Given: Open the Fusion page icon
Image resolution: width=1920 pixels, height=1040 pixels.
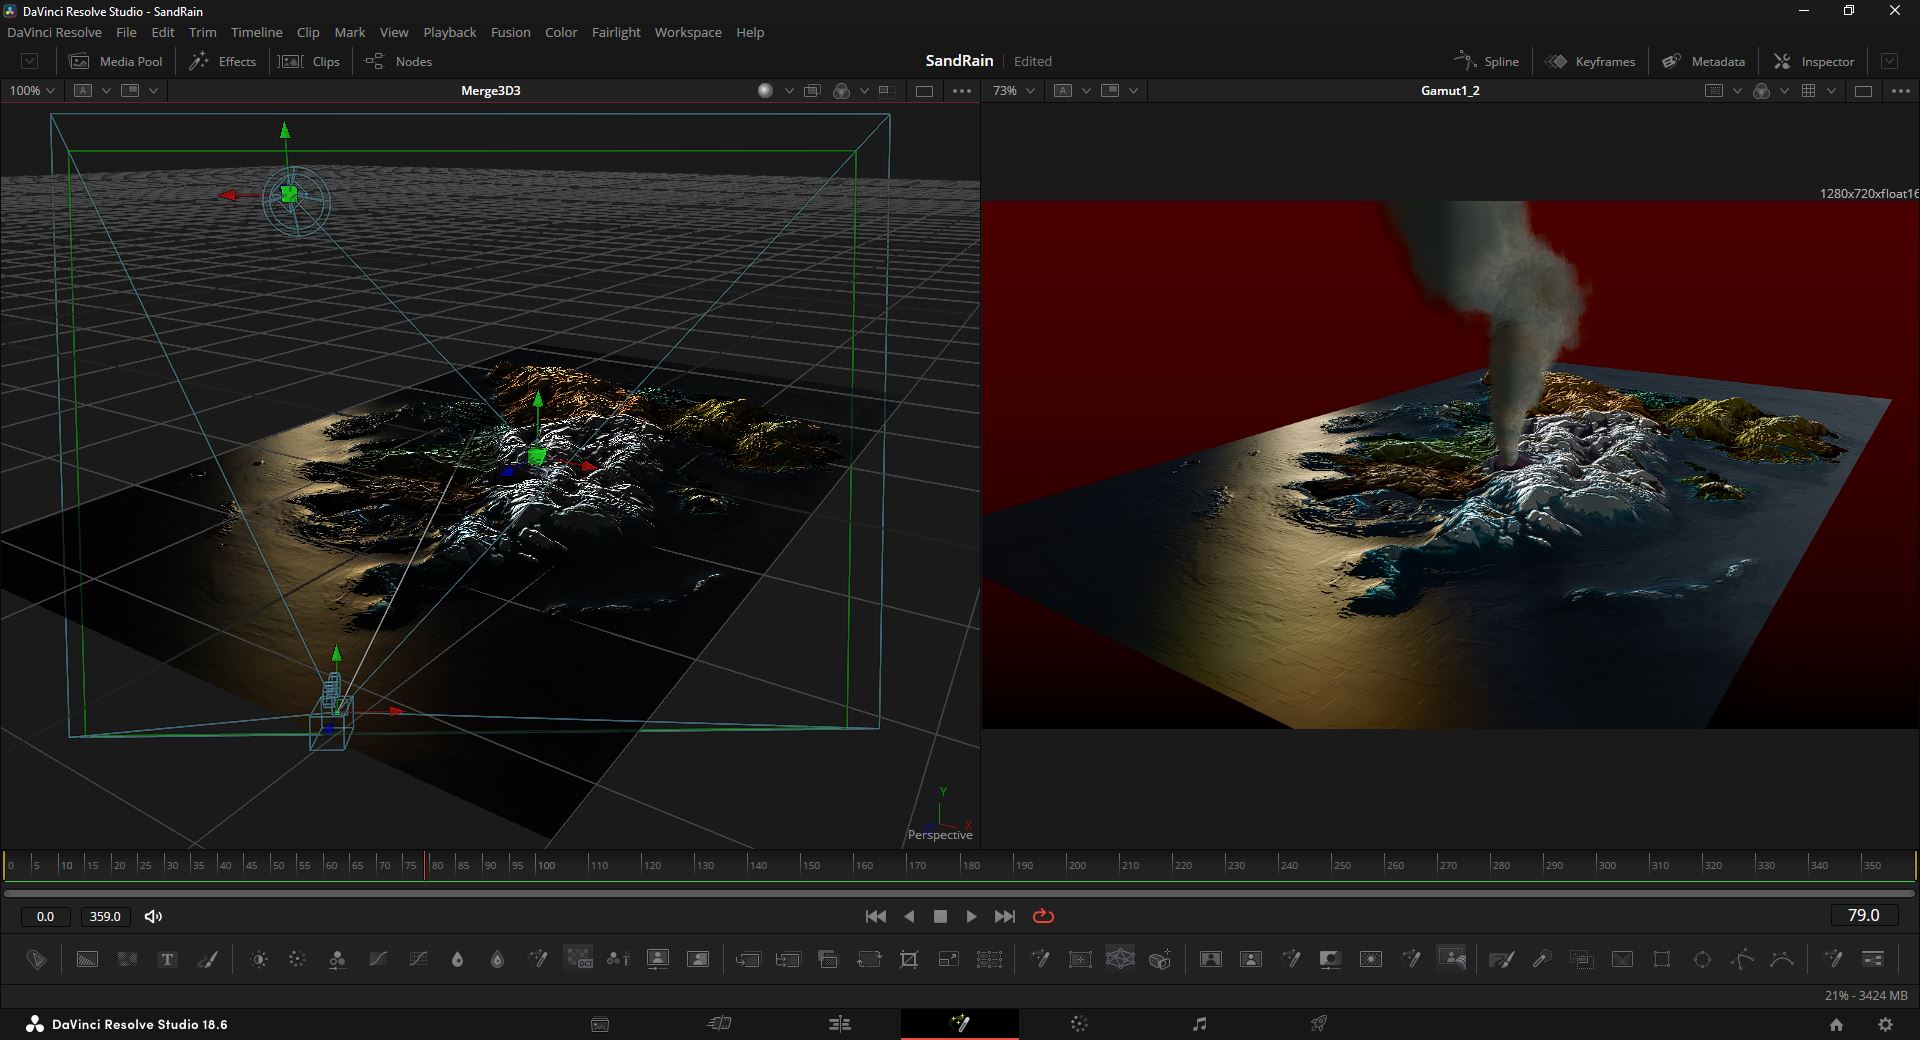Looking at the screenshot, I should point(960,1023).
